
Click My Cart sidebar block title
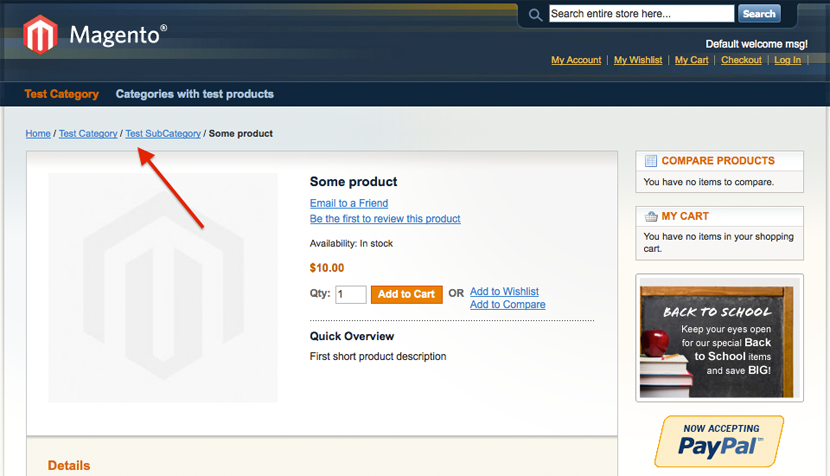click(x=685, y=217)
